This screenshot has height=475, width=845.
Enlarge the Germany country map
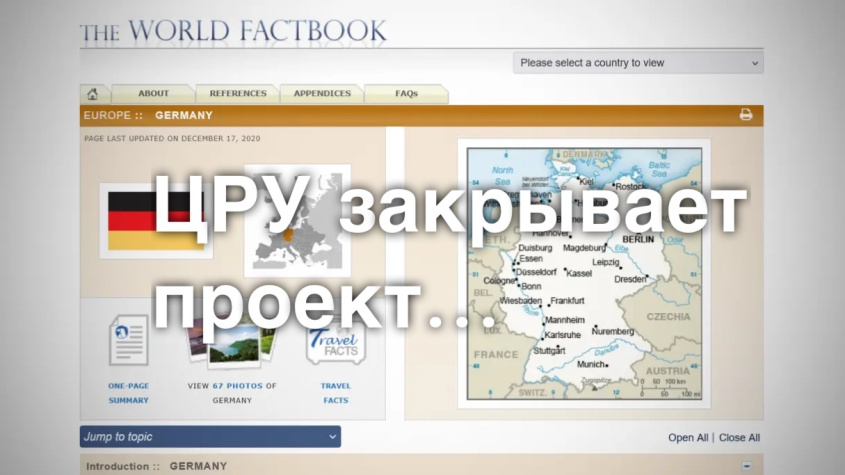click(584, 274)
